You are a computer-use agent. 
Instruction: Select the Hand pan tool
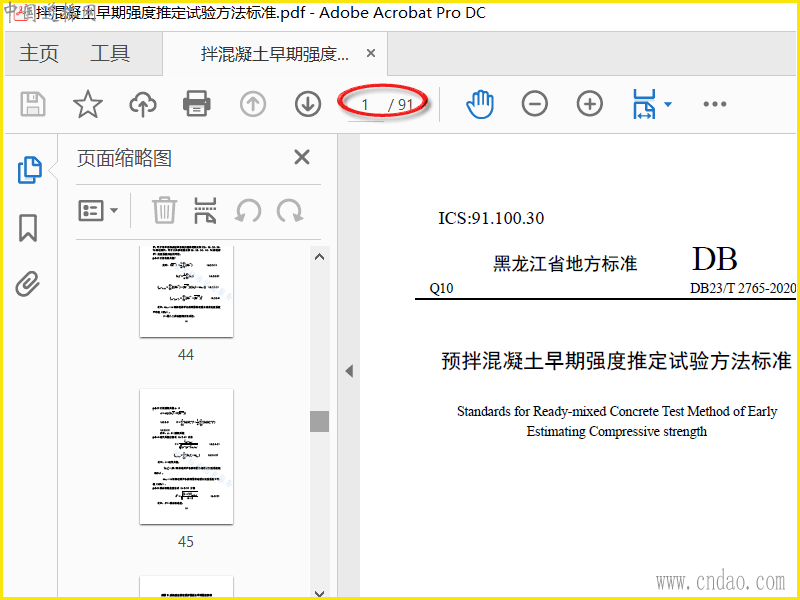pyautogui.click(x=480, y=104)
